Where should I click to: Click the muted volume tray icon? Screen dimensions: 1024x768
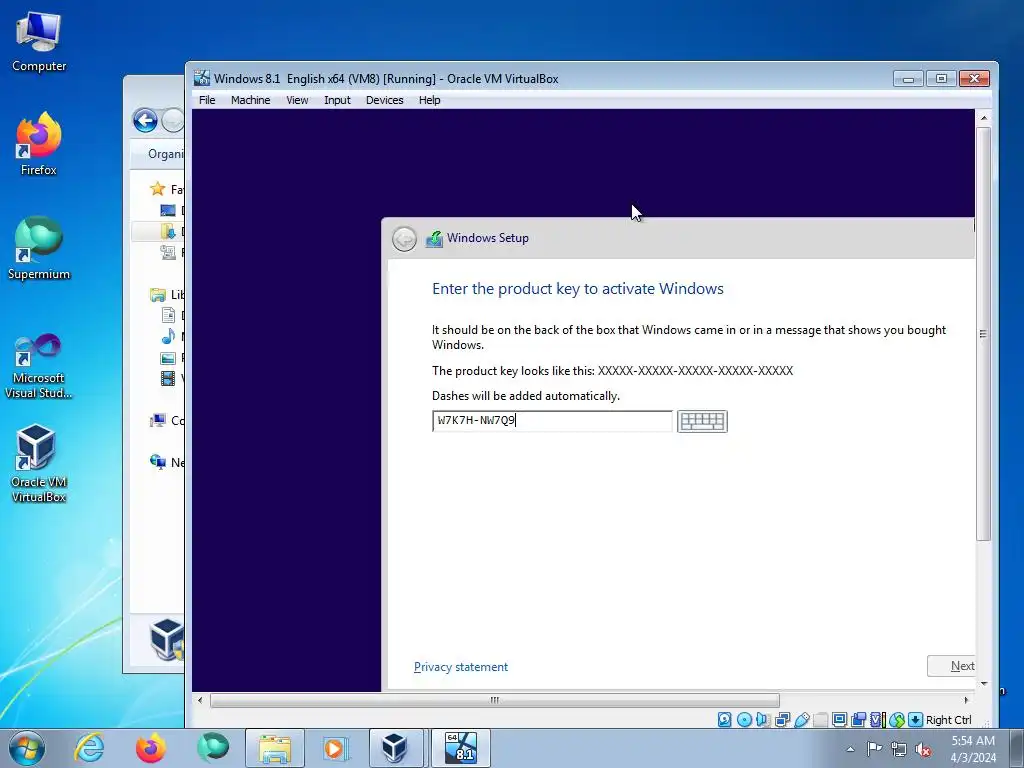[x=923, y=749]
